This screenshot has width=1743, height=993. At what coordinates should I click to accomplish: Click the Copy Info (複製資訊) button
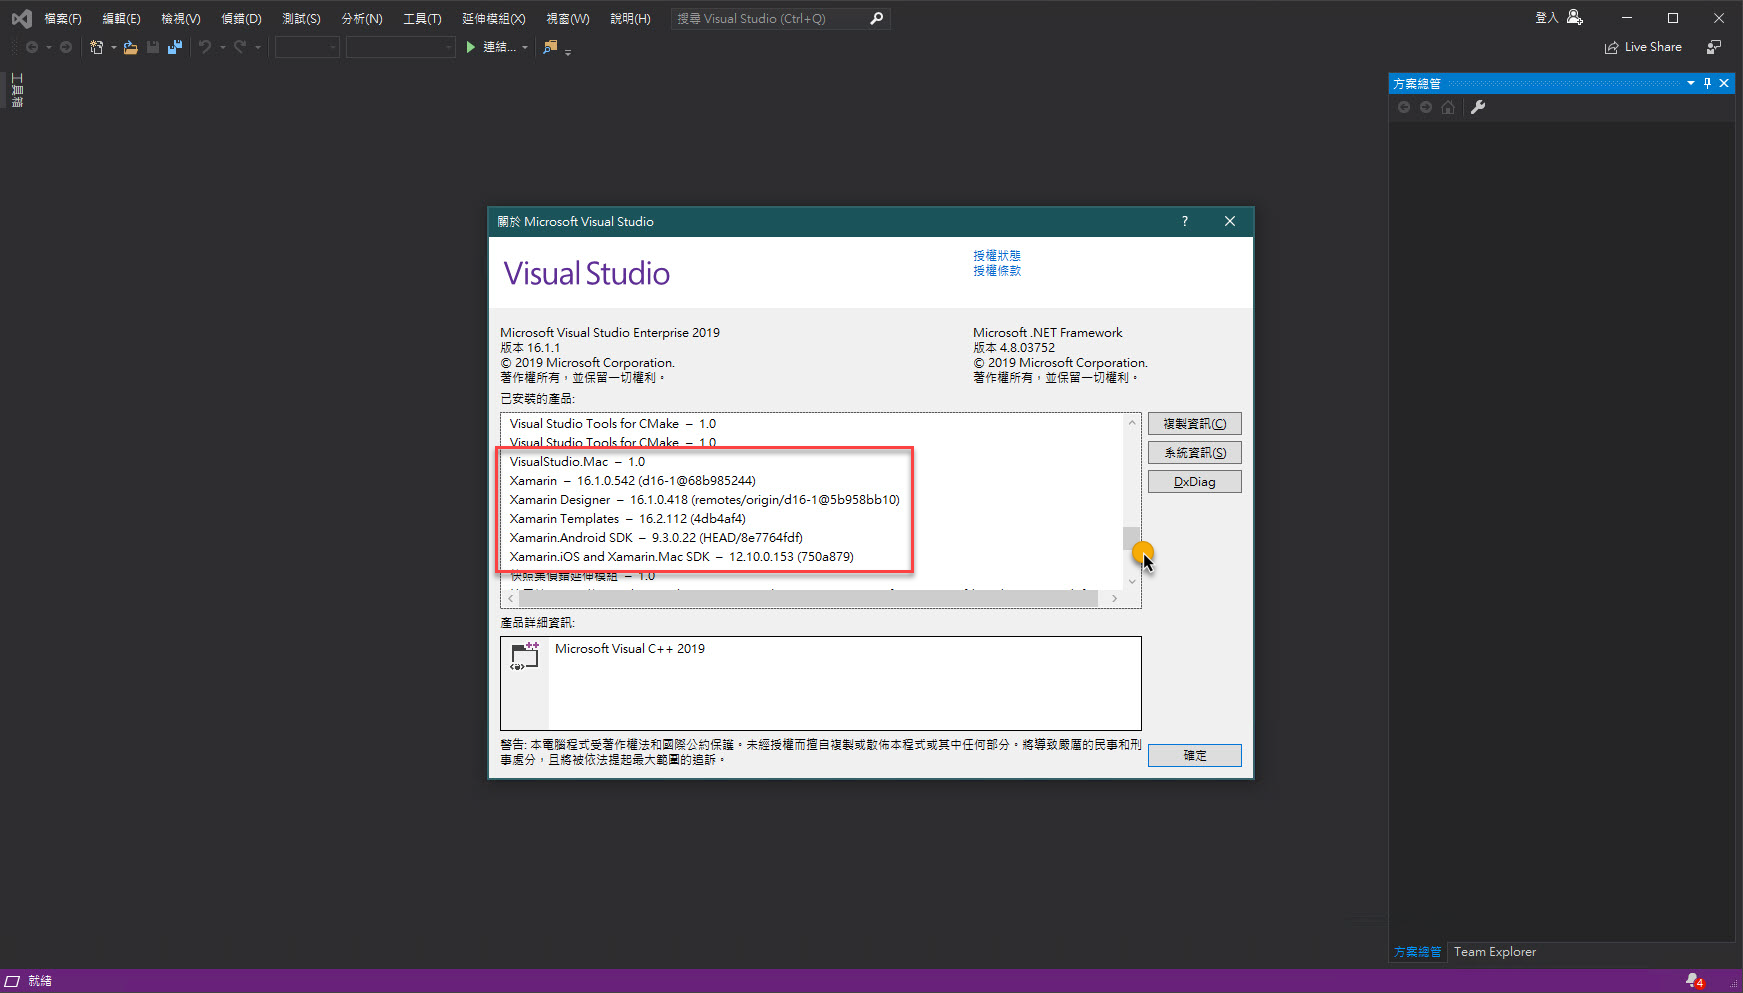1195,424
